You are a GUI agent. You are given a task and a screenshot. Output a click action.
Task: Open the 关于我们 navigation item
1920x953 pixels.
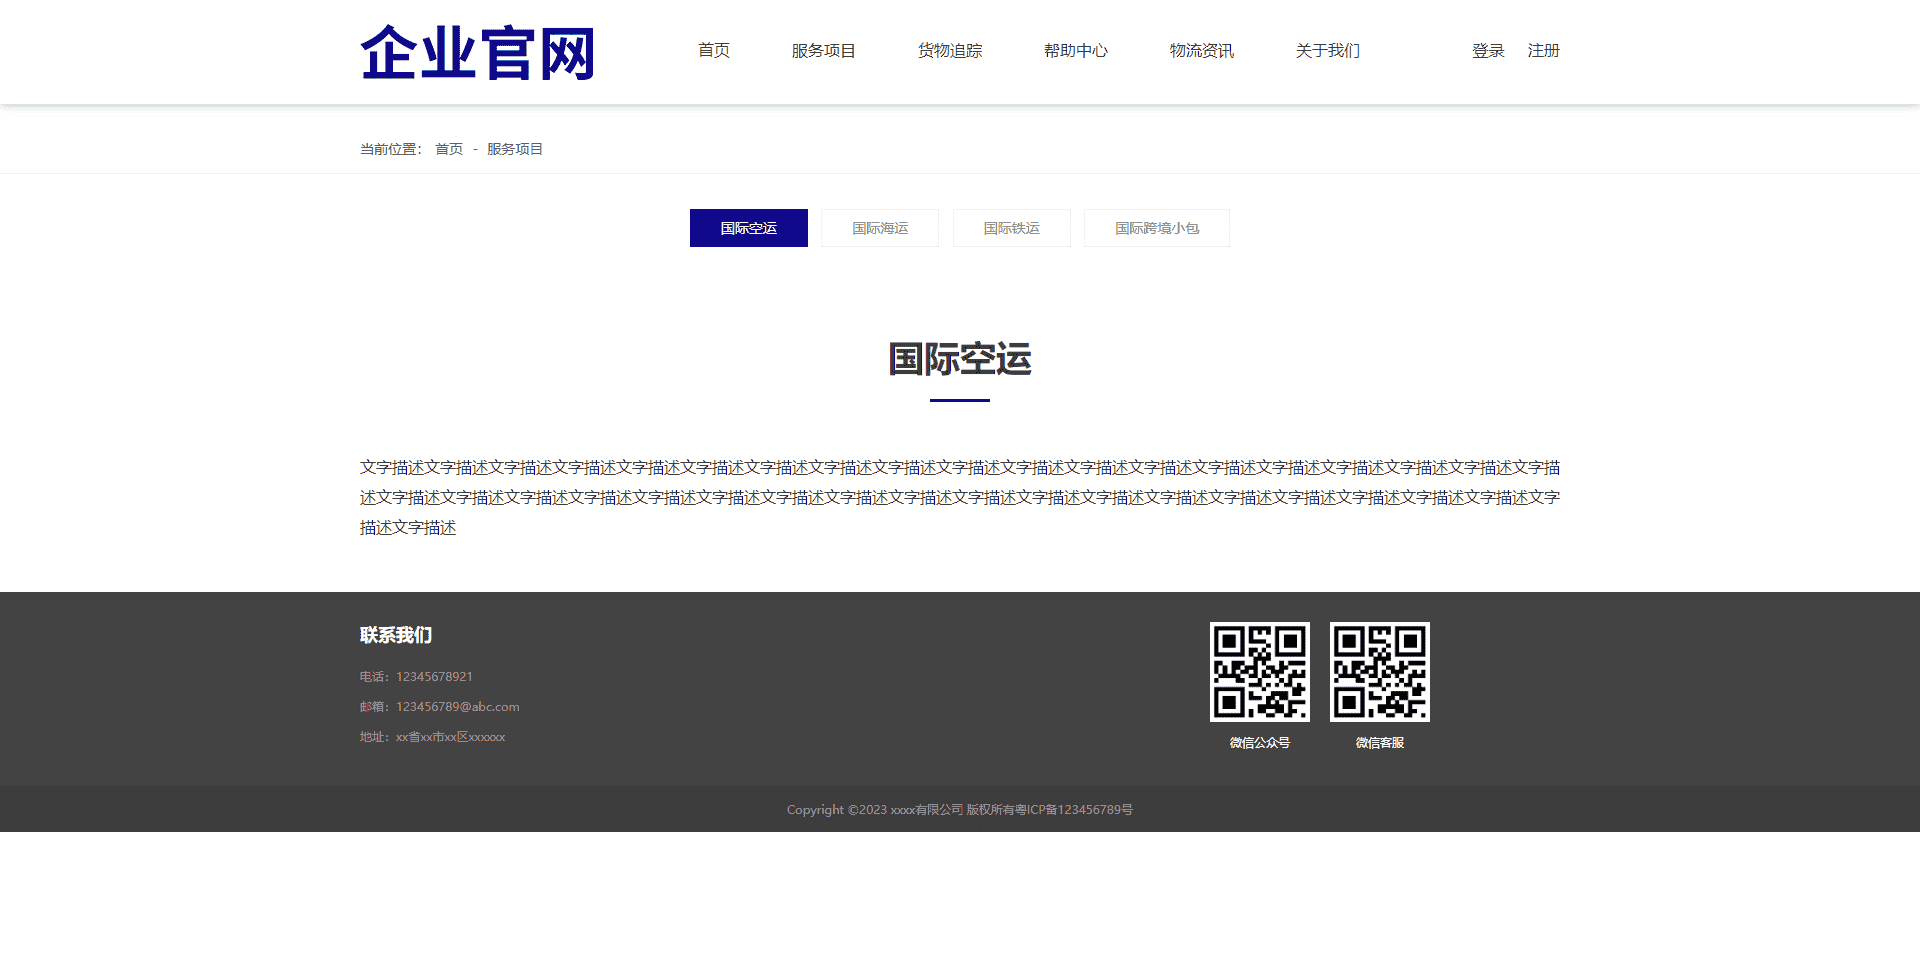point(1328,51)
